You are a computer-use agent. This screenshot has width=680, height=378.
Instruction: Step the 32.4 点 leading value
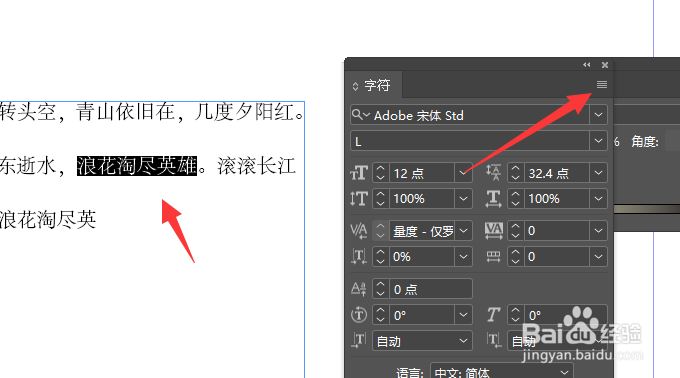pos(515,173)
